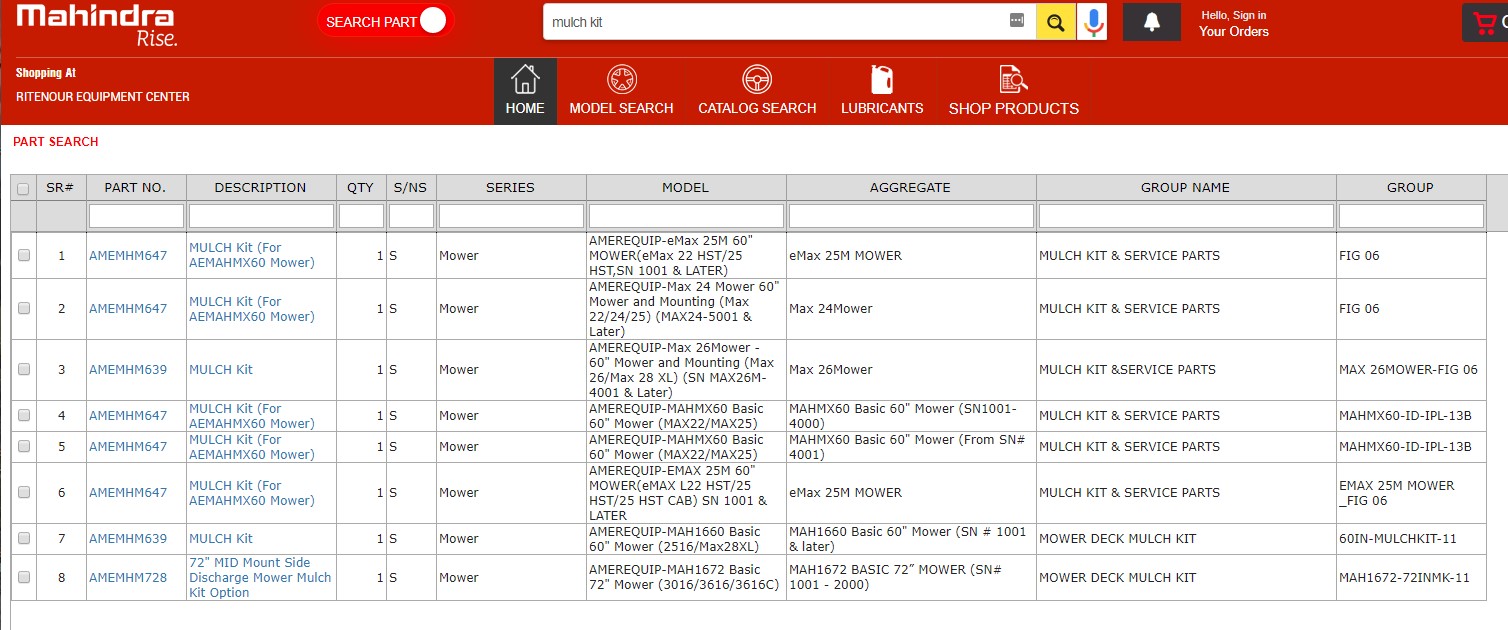The image size is (1508, 630).
Task: Go to the HOME tab
Action: [x=525, y=91]
